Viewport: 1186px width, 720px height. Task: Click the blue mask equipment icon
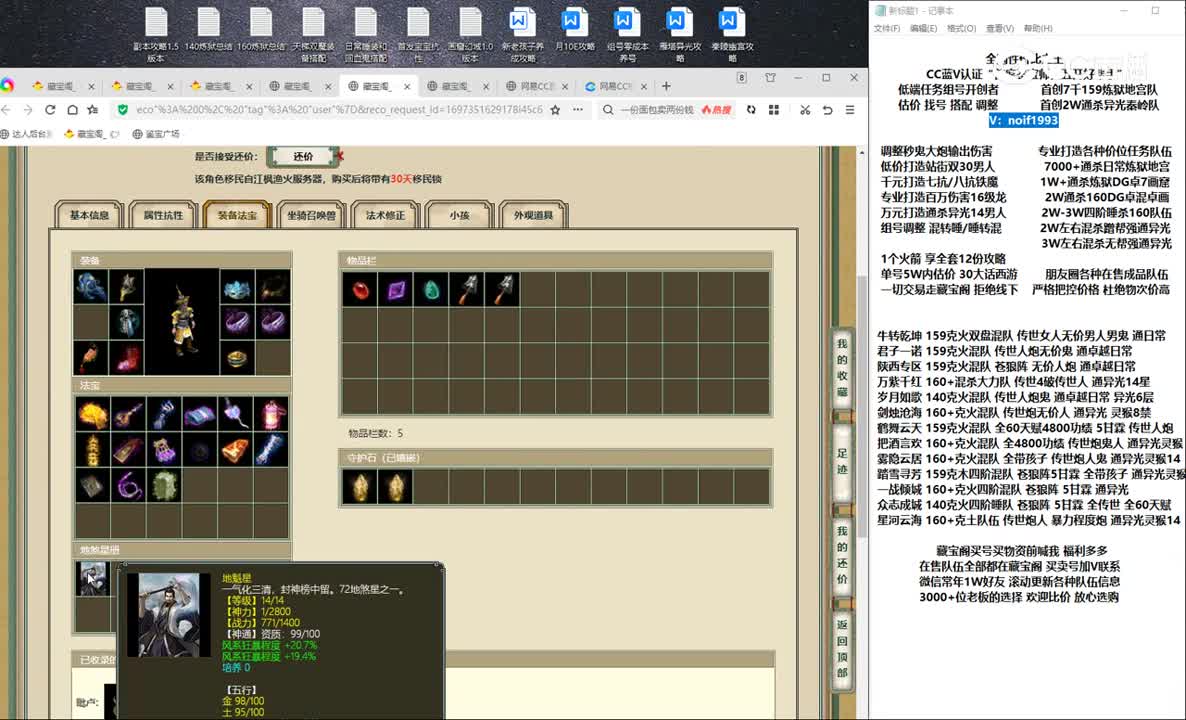click(x=238, y=287)
